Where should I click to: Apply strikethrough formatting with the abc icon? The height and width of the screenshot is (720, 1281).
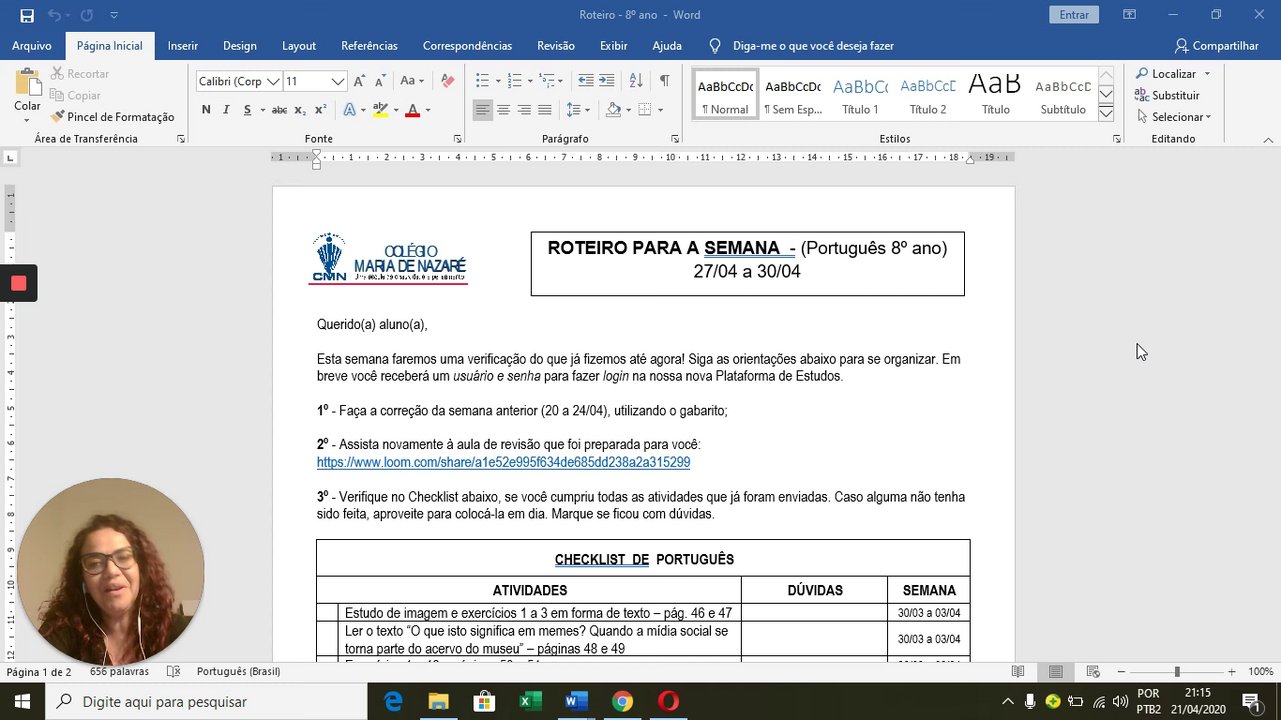pyautogui.click(x=280, y=110)
